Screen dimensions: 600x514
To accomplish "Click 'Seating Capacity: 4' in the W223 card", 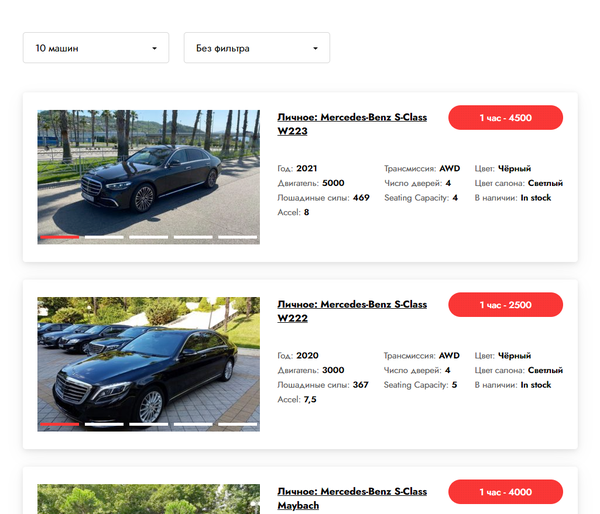I will (x=421, y=198).
